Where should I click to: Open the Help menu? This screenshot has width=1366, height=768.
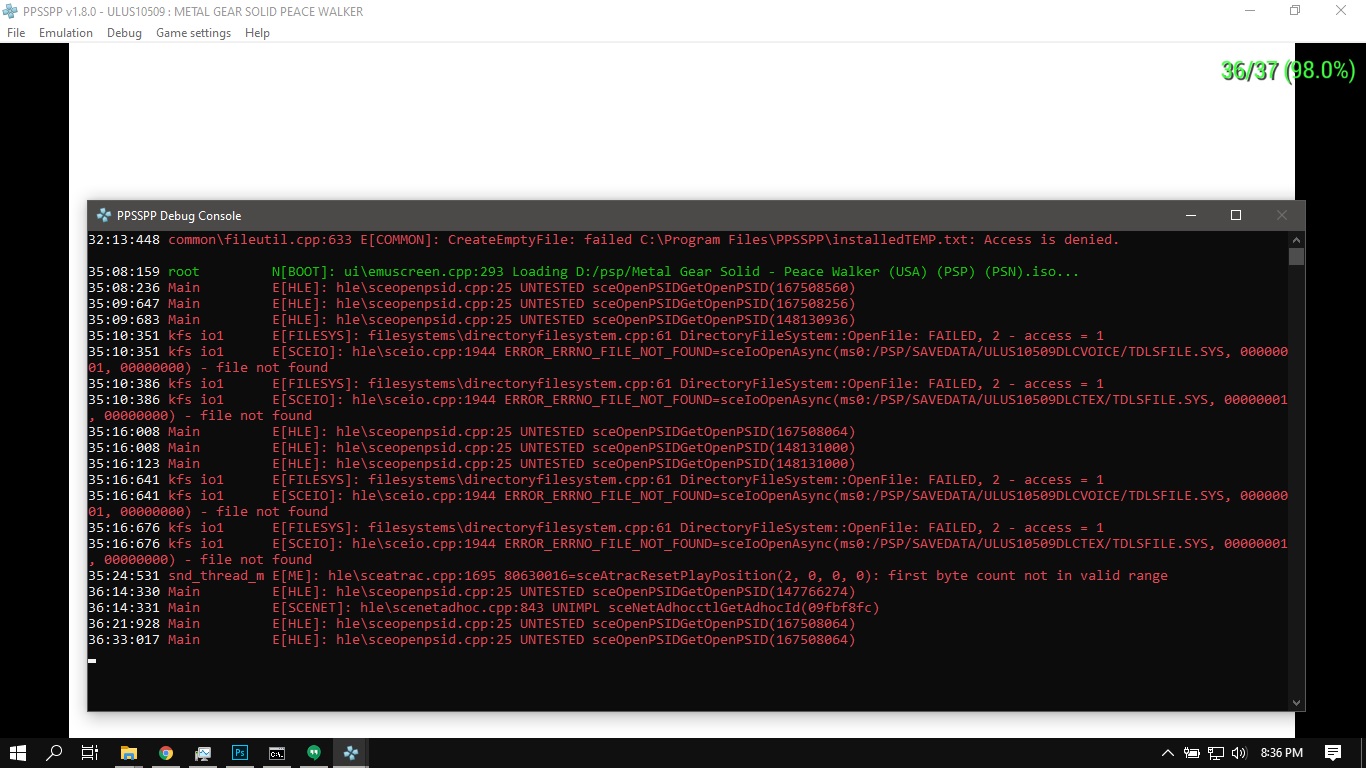pos(257,33)
